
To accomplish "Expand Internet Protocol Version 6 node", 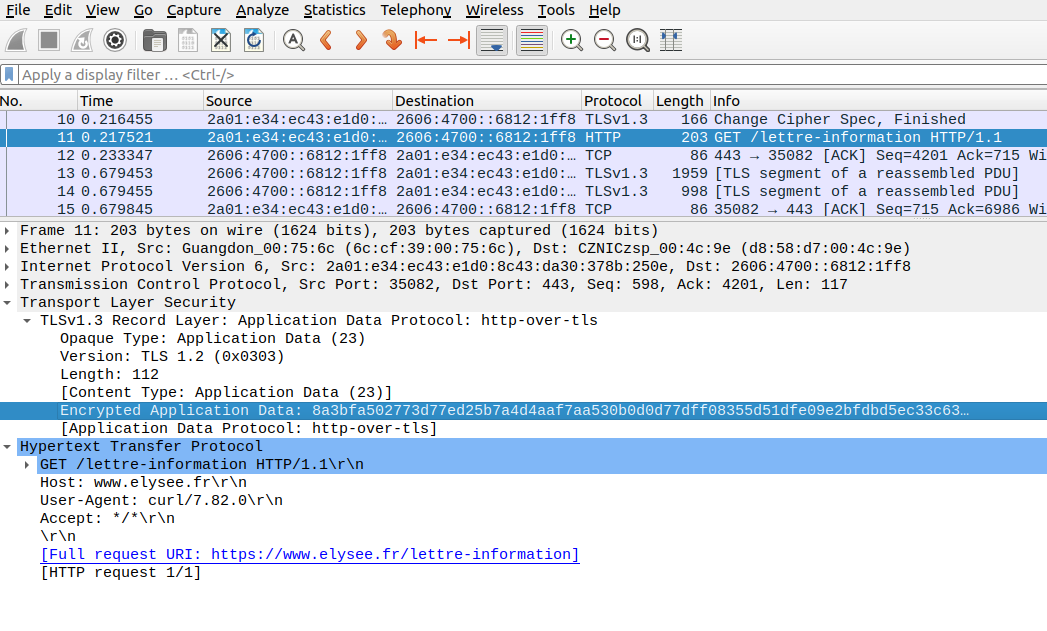I will click(7, 266).
